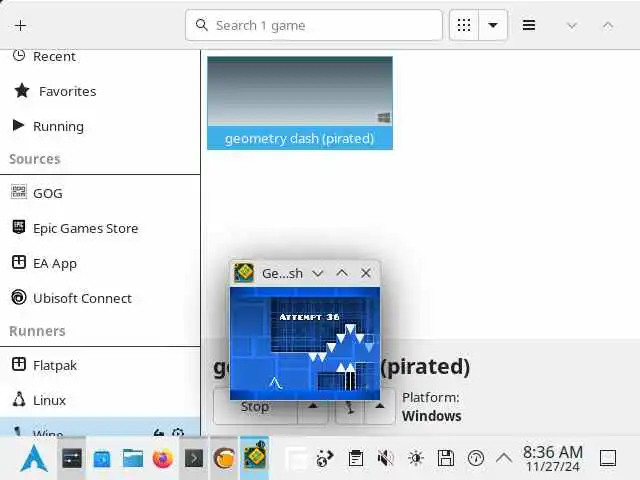This screenshot has width=640, height=480.
Task: Open the Arch Linux application launcher
Action: (34, 458)
